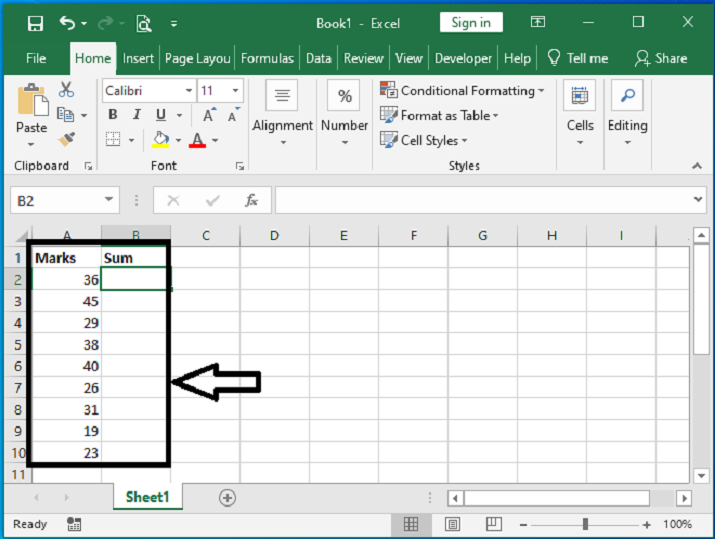
Task: Click the Name Box showing B2
Action: (x=65, y=200)
